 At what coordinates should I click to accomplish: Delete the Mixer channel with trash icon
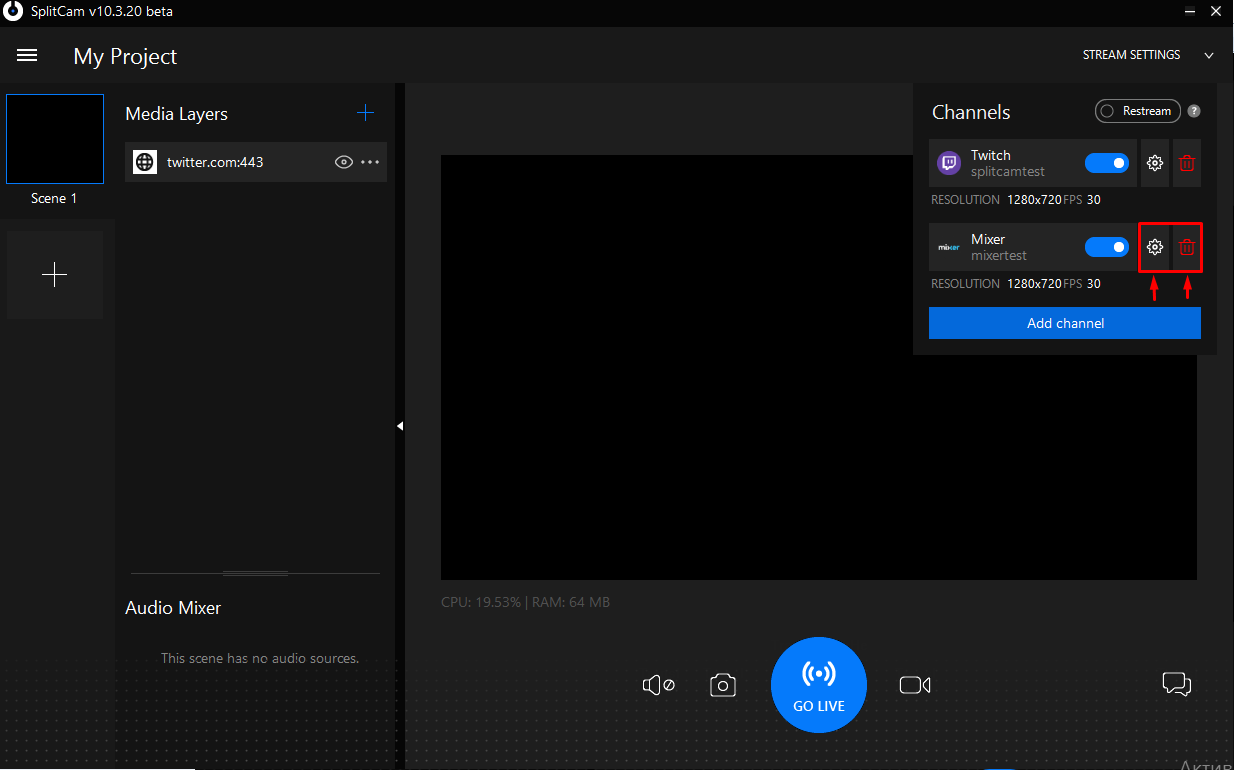1187,247
